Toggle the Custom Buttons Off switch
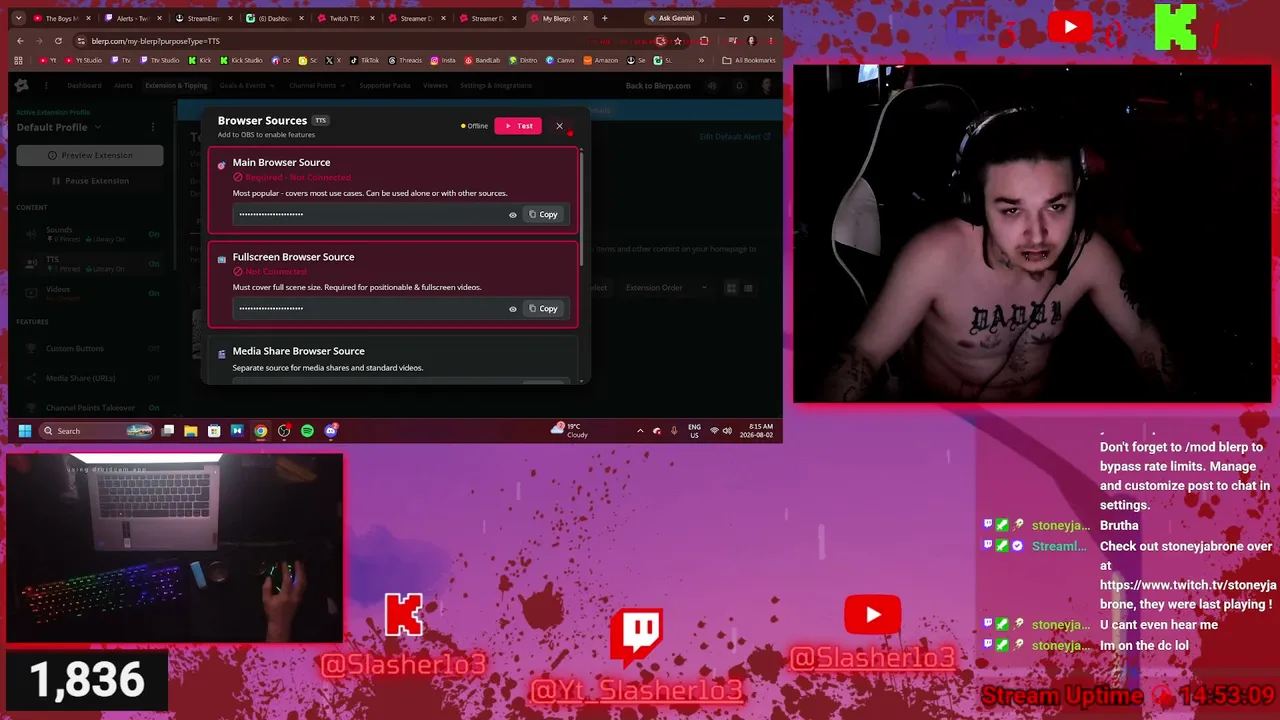Viewport: 1280px width, 720px height. click(154, 349)
